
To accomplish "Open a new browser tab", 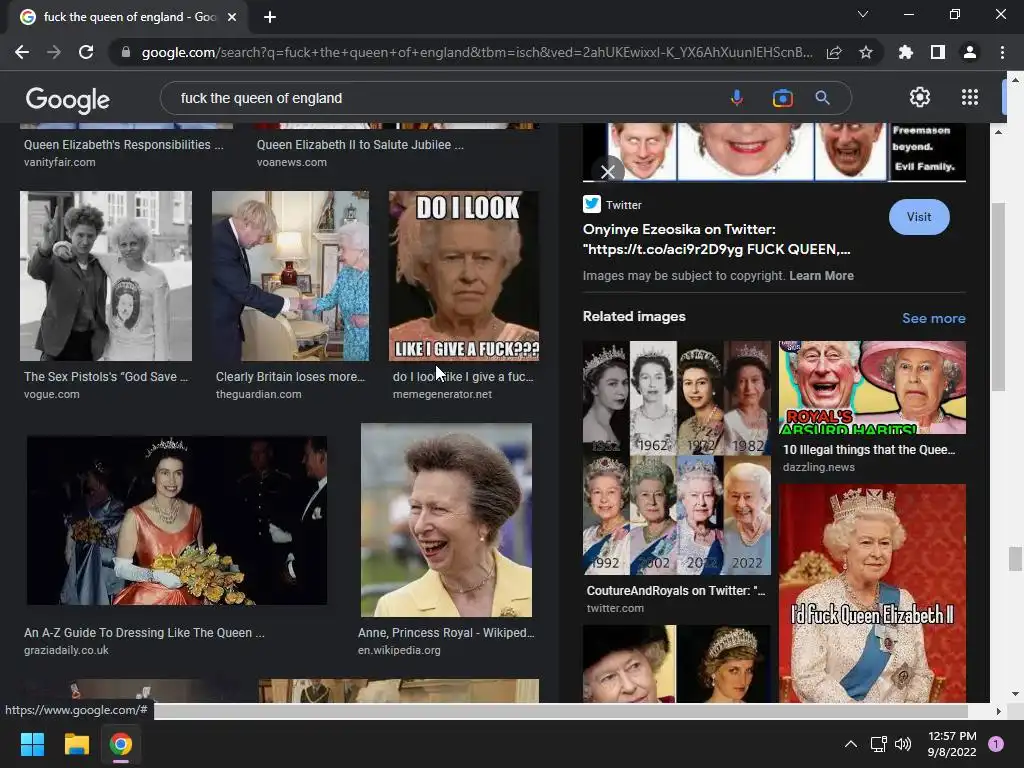I will point(270,17).
